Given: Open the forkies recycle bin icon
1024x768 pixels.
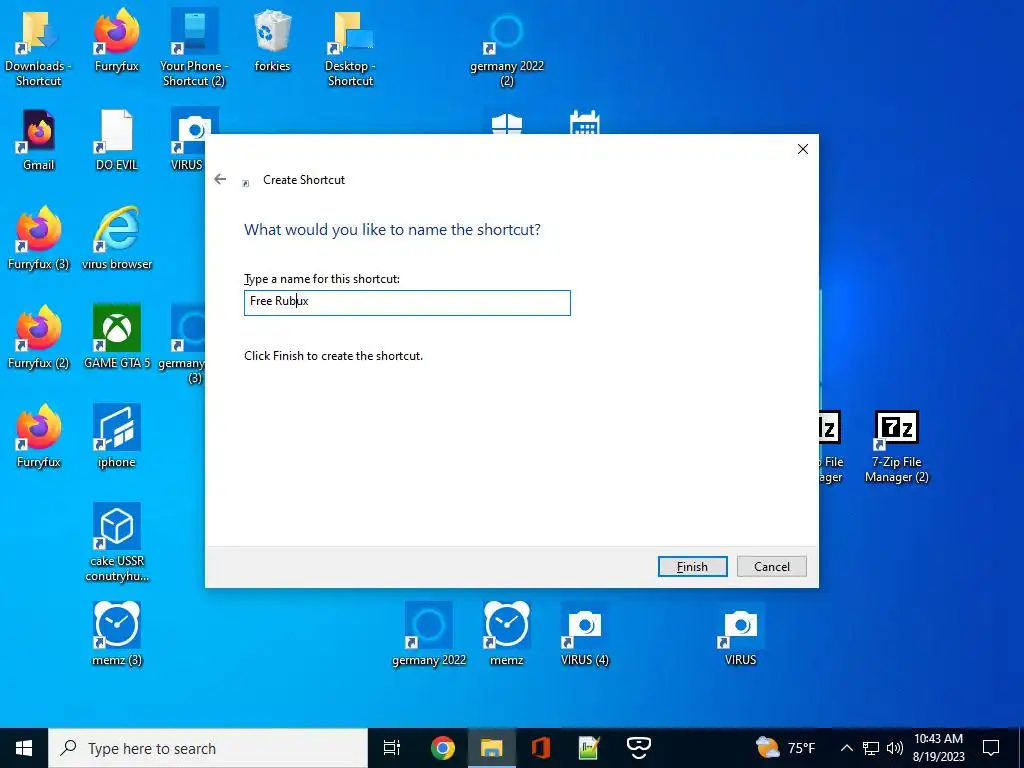Looking at the screenshot, I should (x=272, y=40).
